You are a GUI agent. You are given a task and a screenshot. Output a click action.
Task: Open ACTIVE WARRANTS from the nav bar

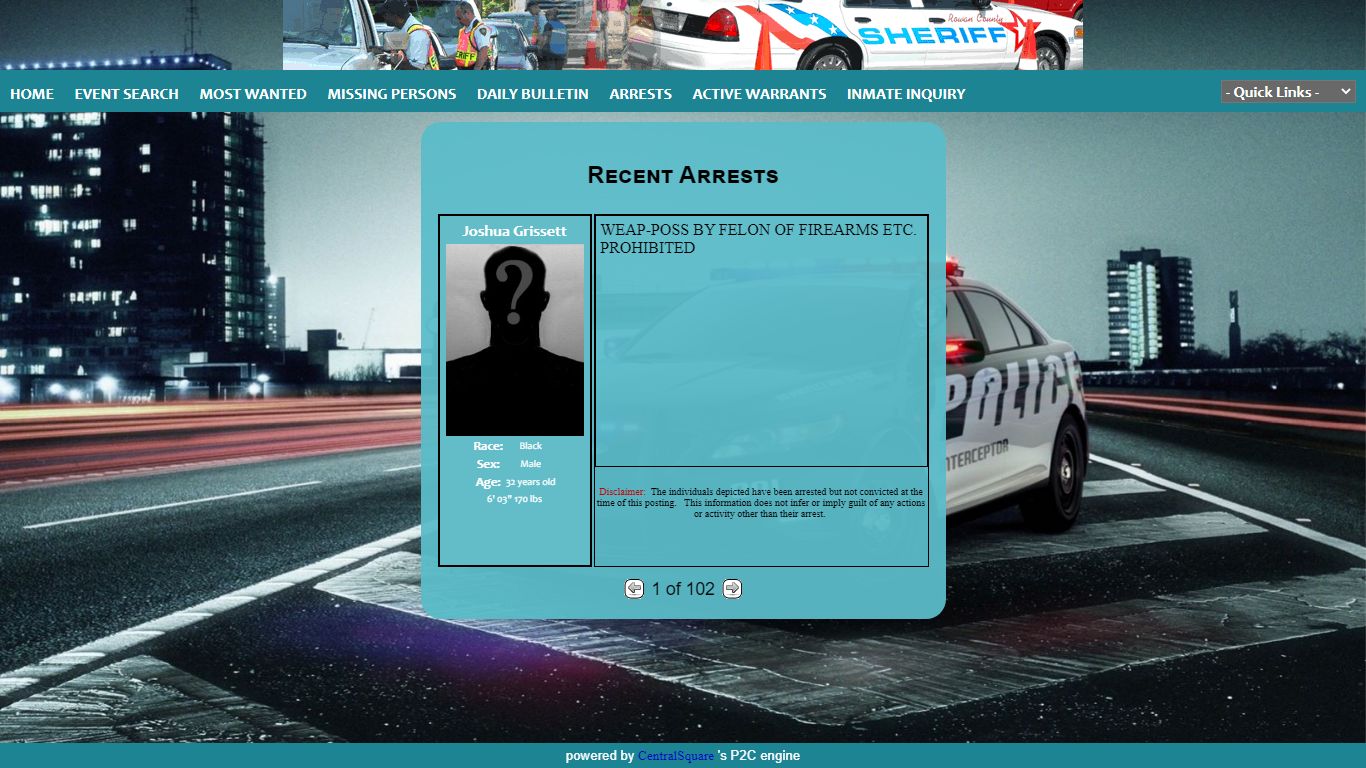click(x=759, y=94)
